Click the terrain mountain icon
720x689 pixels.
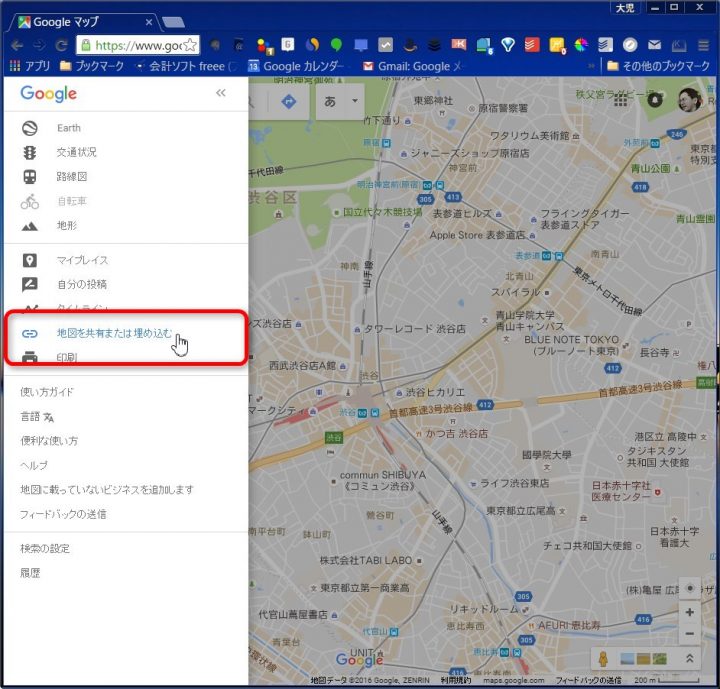point(30,226)
